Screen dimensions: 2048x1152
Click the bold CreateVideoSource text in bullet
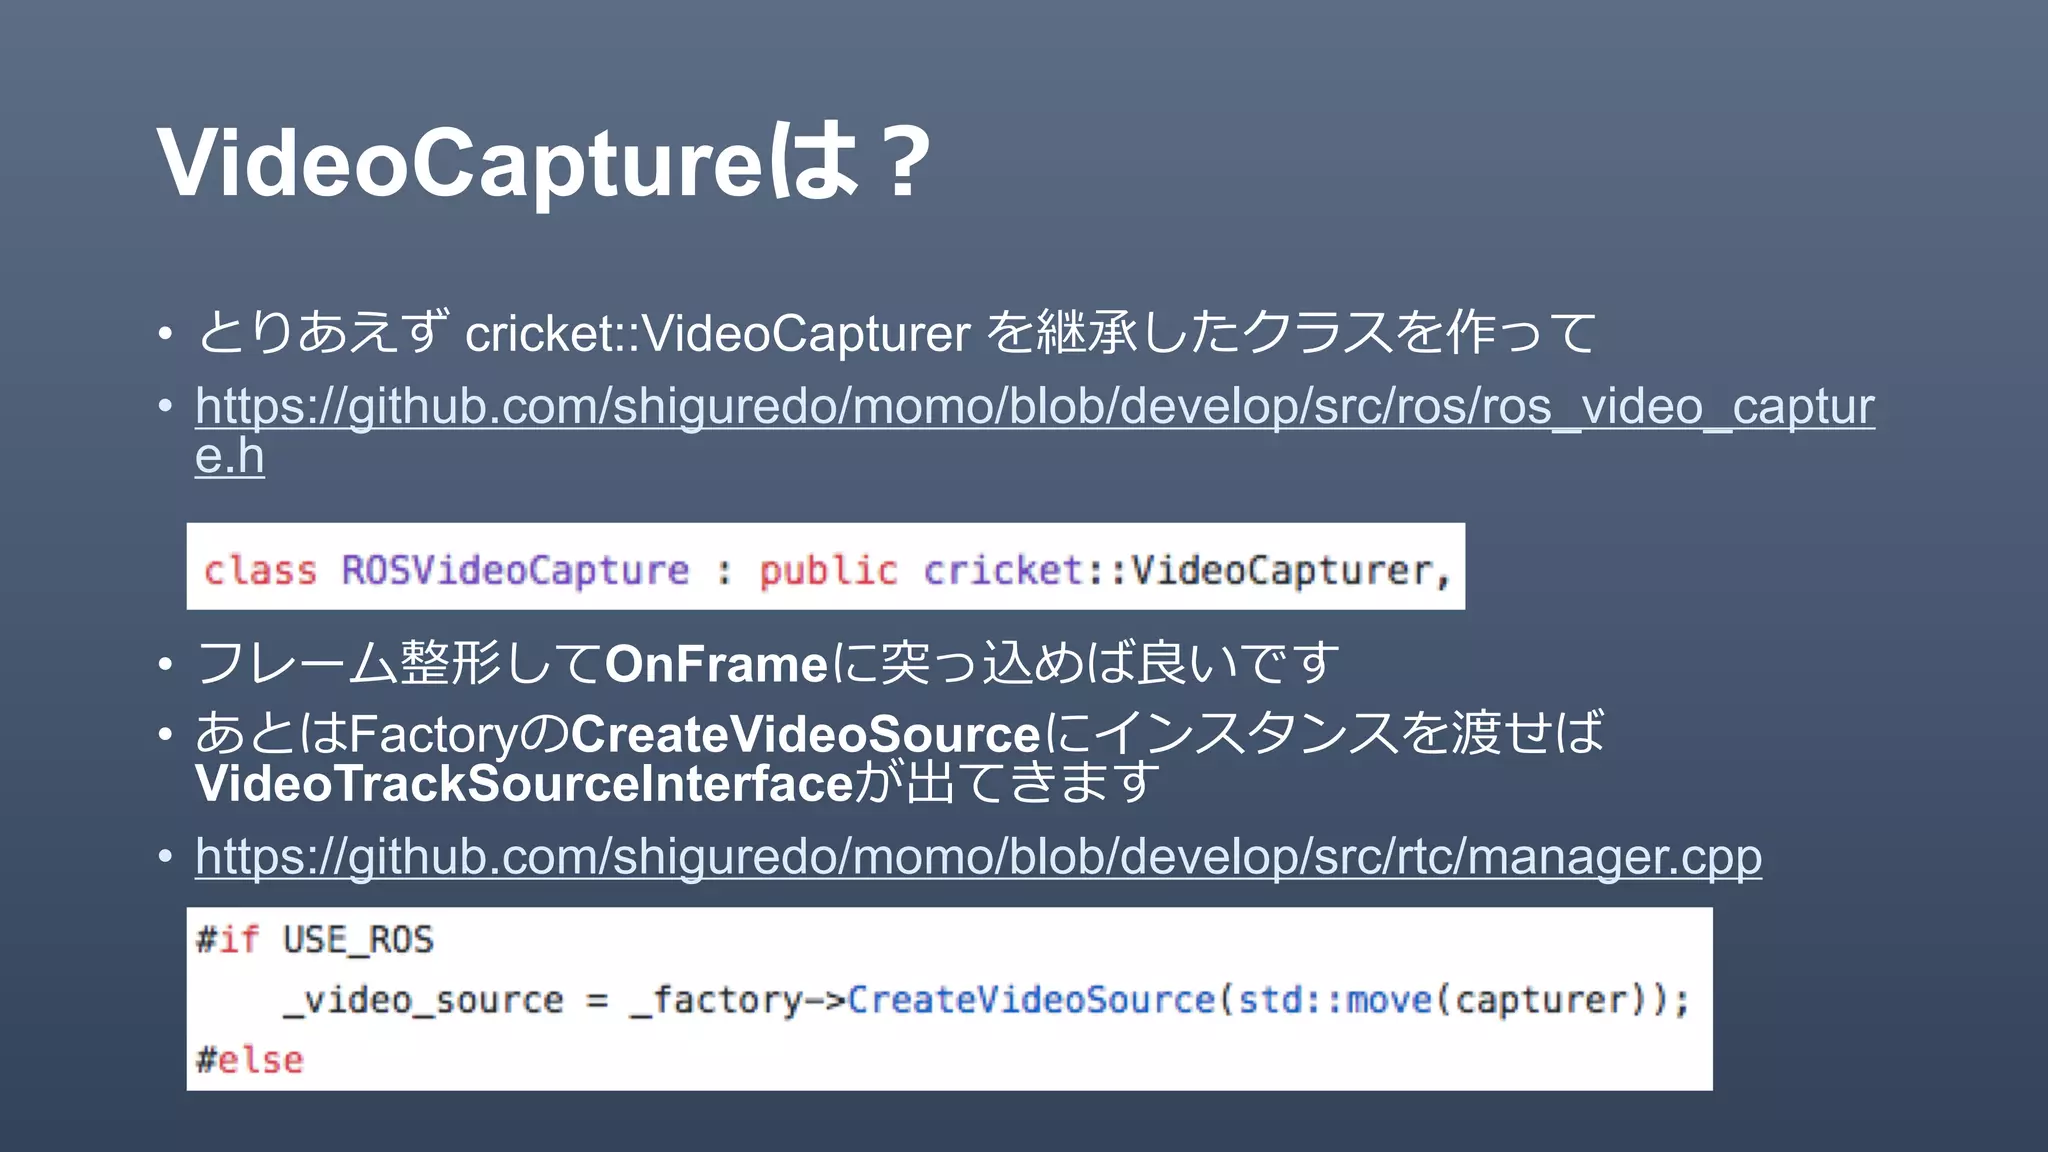[807, 735]
